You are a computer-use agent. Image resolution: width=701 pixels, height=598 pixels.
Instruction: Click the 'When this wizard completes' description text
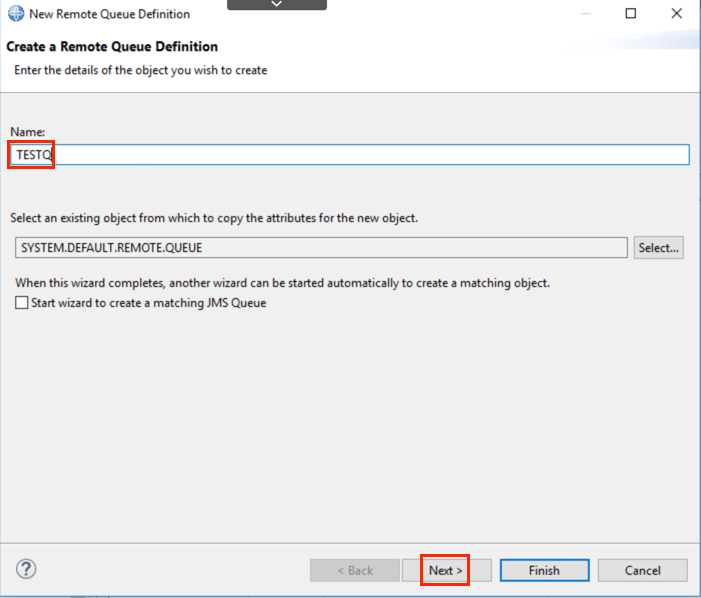(283, 283)
